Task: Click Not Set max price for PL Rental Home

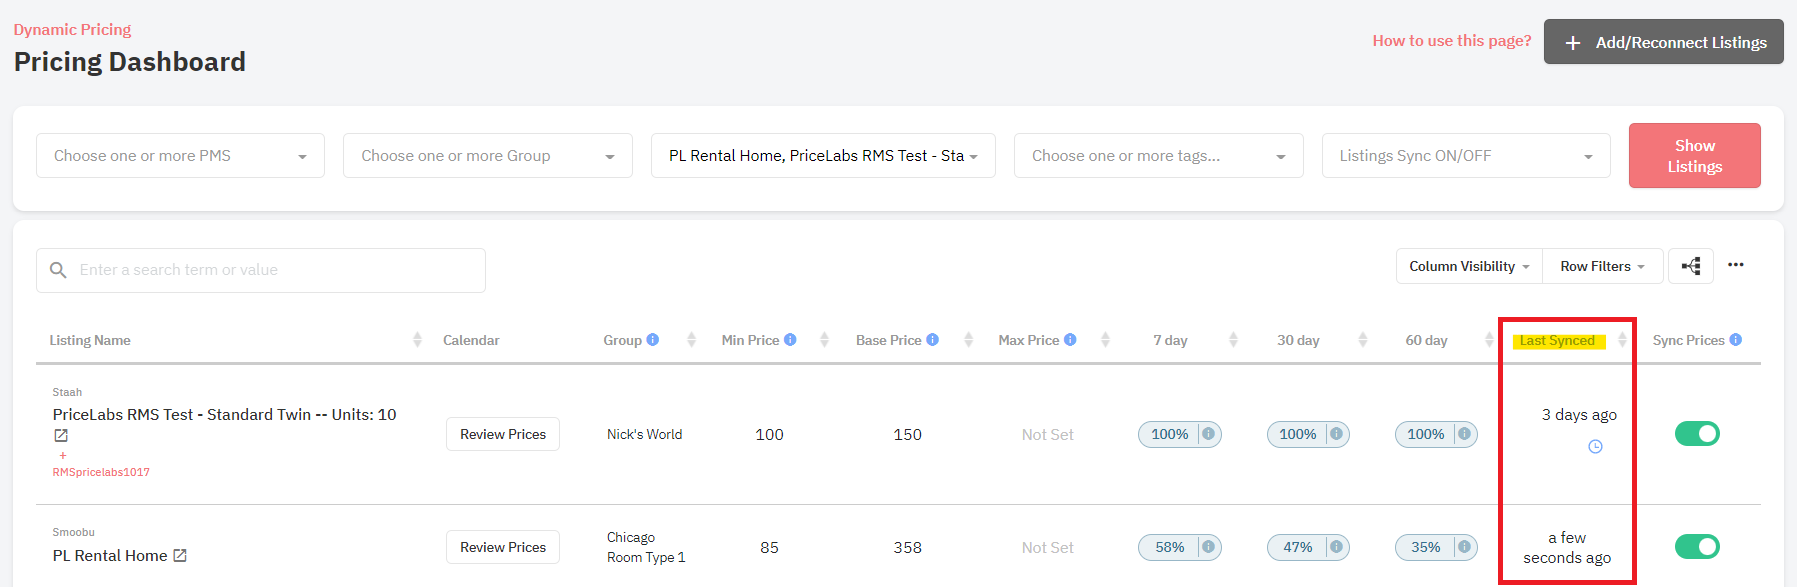Action: (1047, 548)
